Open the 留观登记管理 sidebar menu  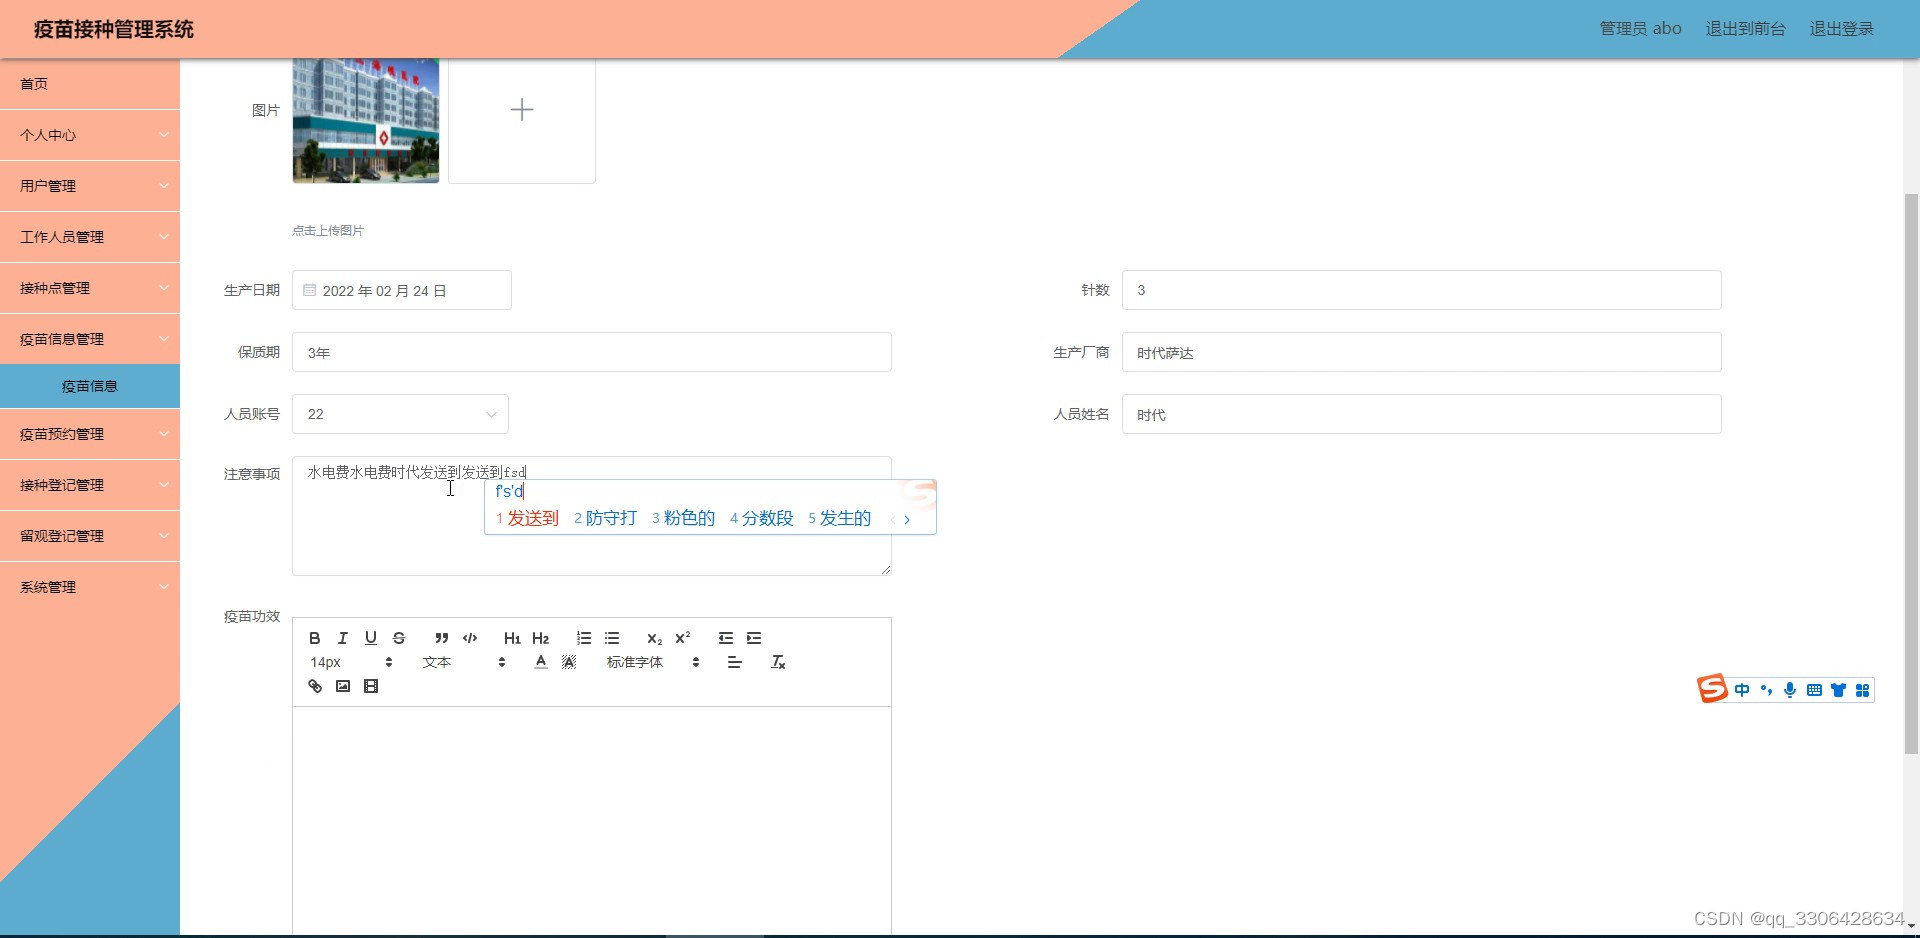tap(90, 536)
